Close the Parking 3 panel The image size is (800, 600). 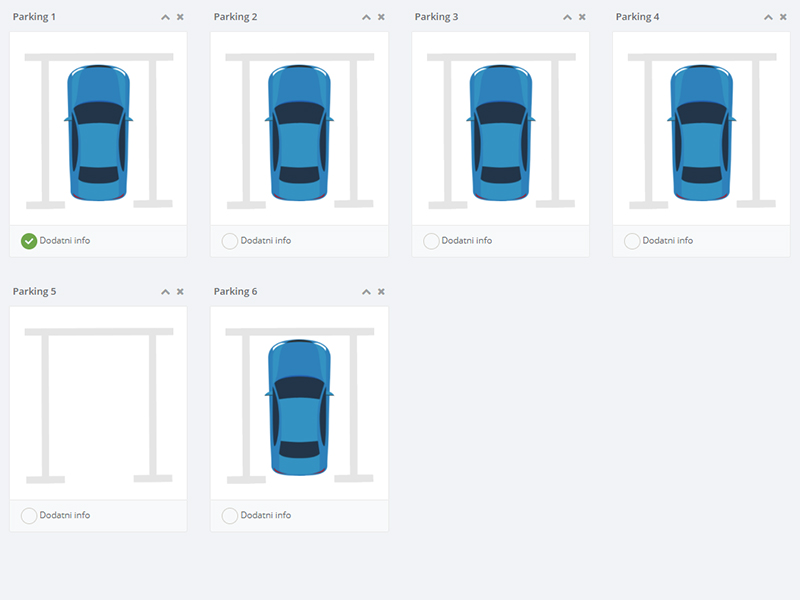pos(582,17)
